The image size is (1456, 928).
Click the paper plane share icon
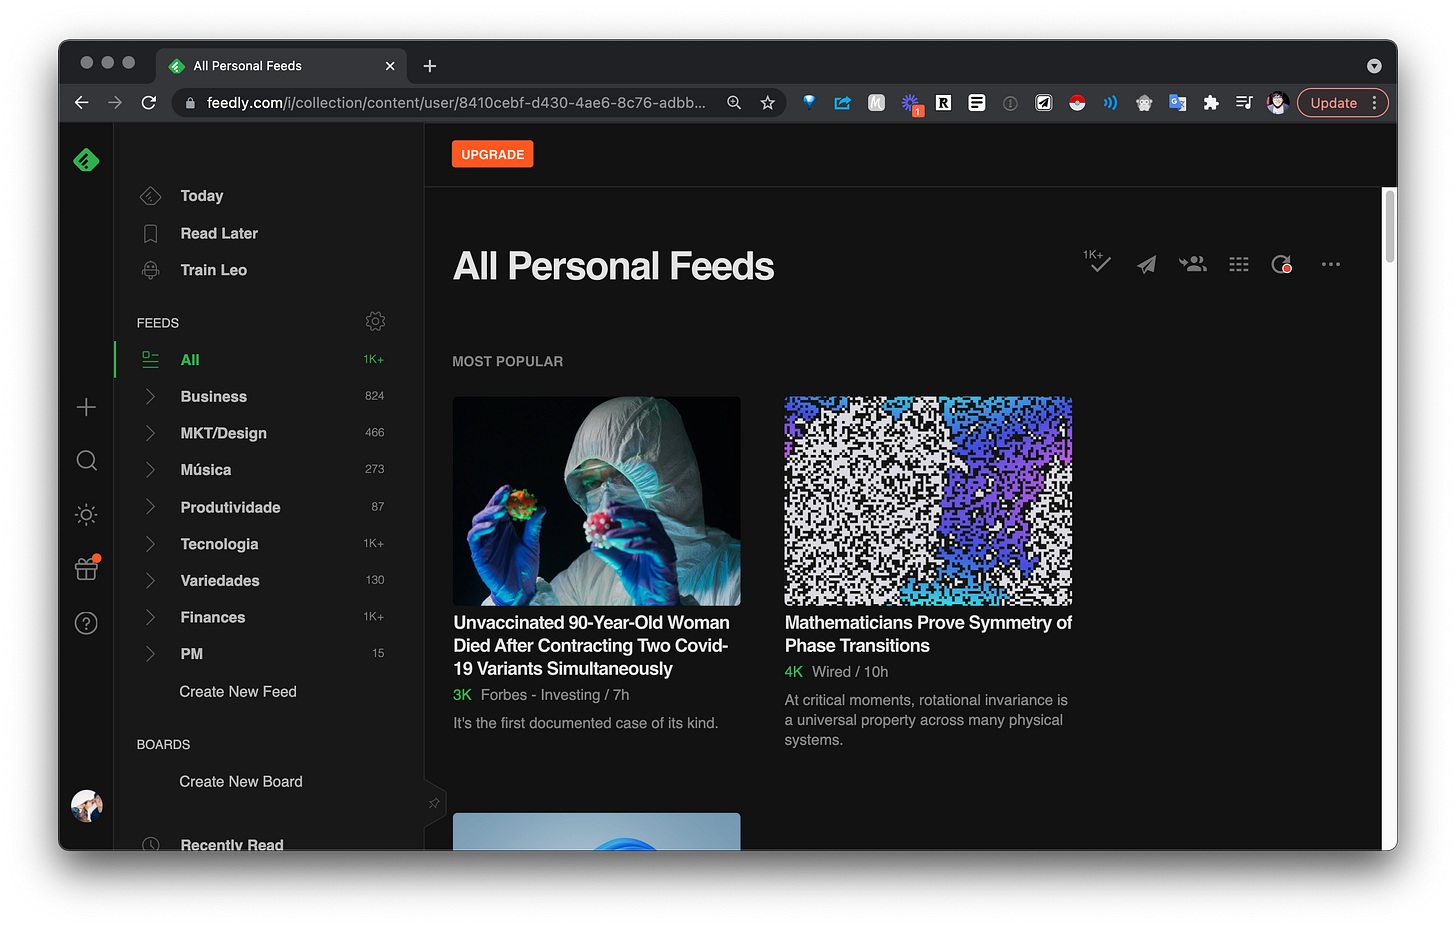pyautogui.click(x=1146, y=265)
